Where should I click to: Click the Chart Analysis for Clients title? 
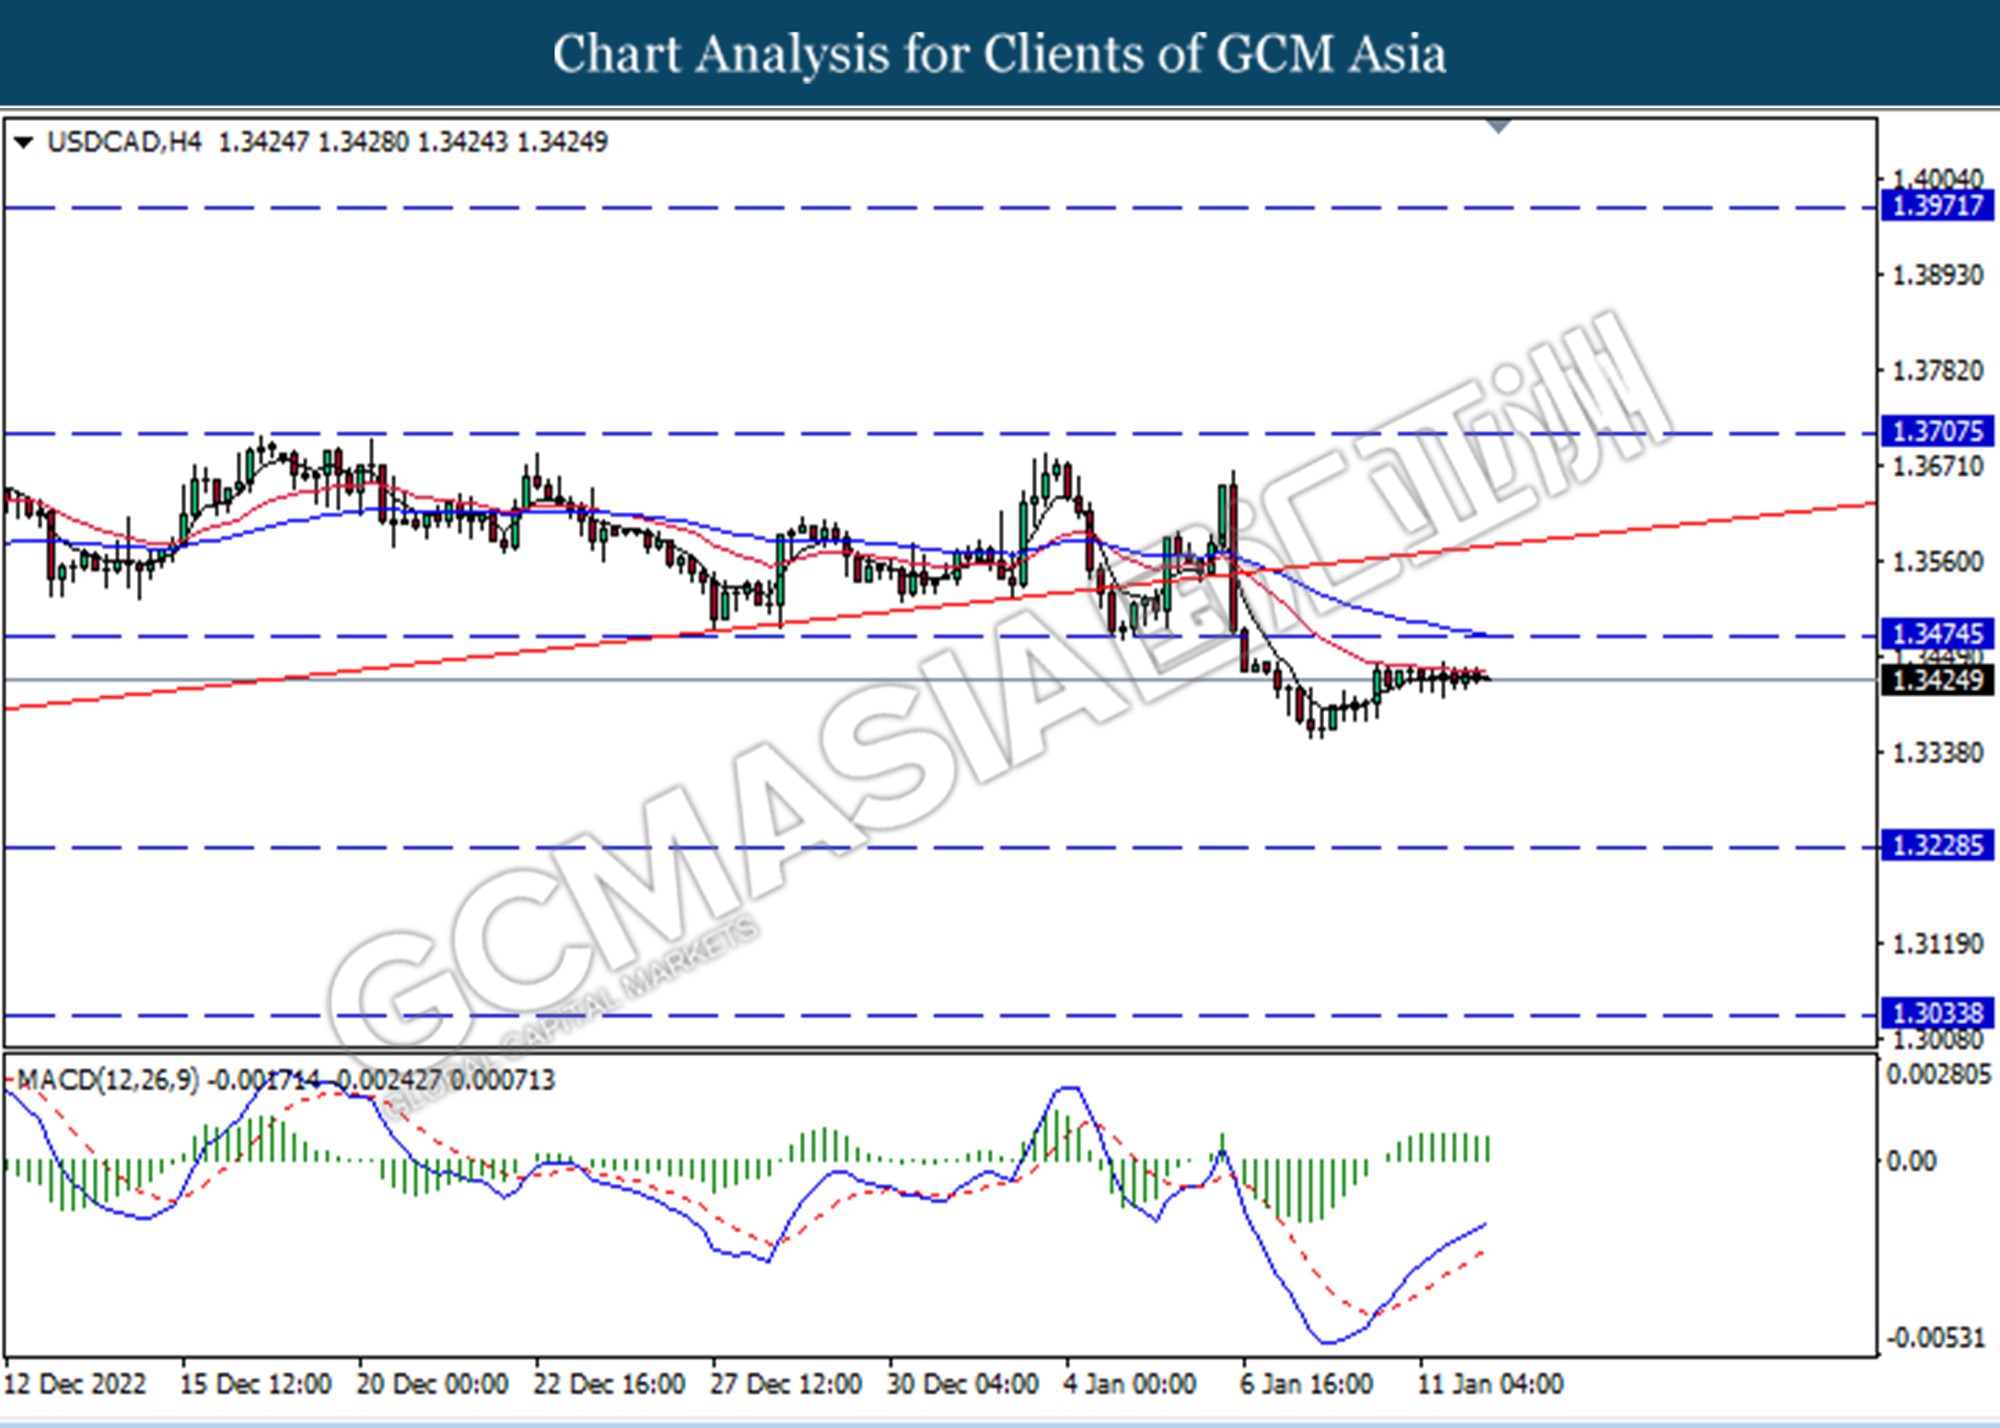(999, 54)
